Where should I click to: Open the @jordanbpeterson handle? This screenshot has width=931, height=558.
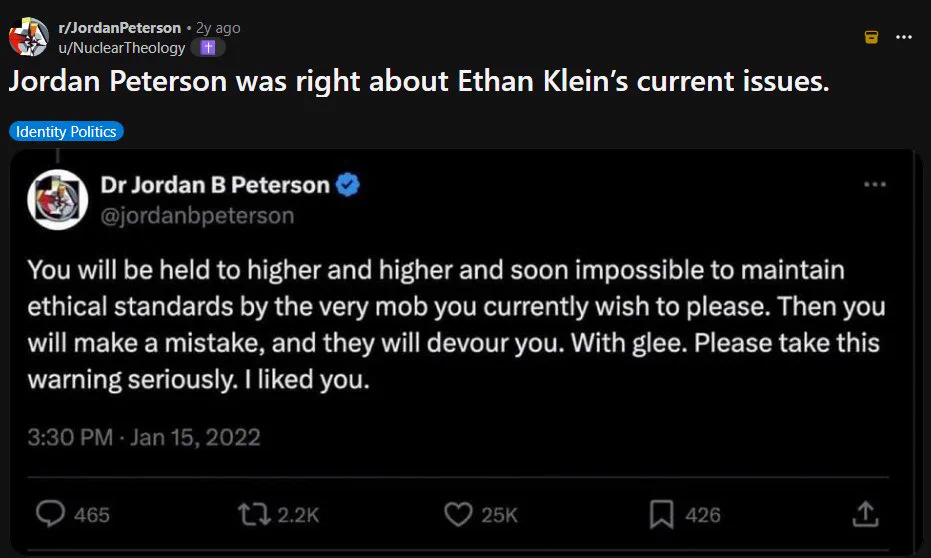click(197, 215)
